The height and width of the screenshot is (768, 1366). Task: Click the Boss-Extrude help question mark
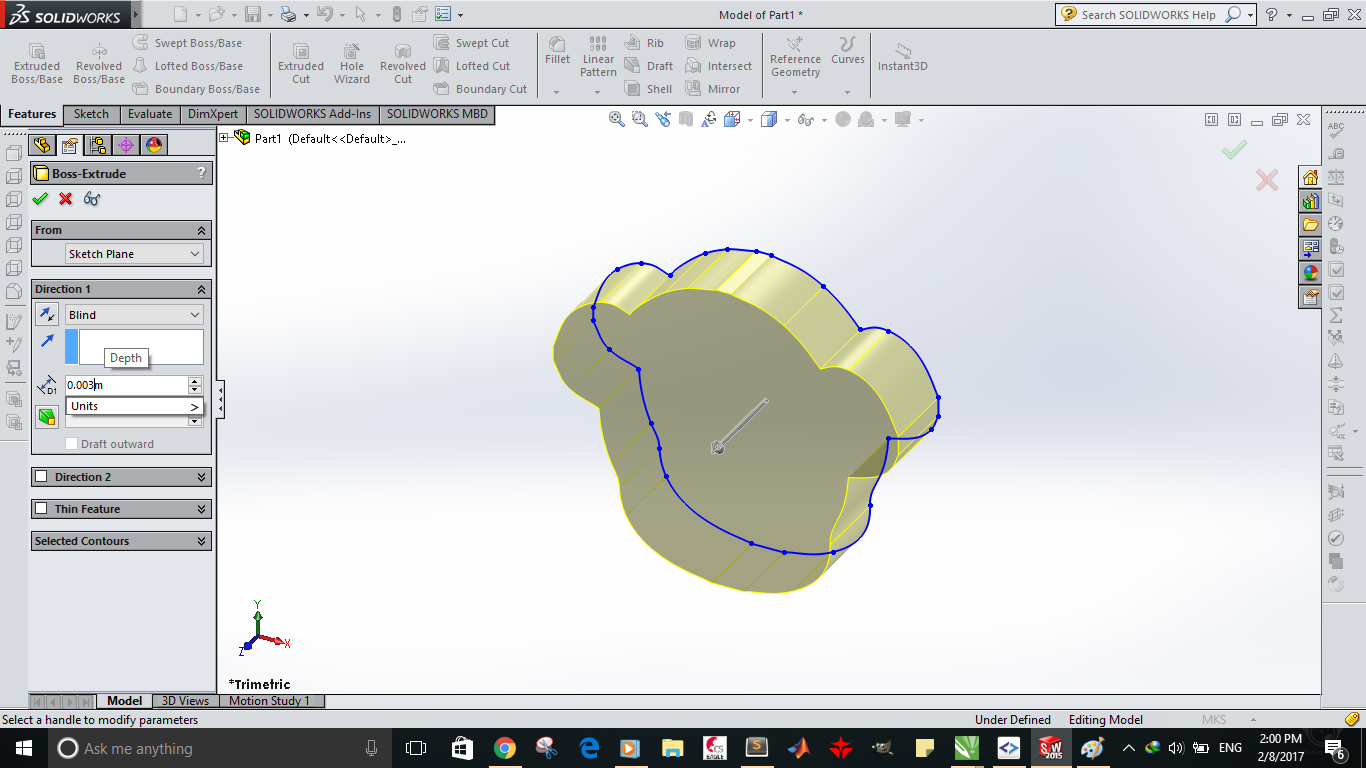tap(202, 173)
